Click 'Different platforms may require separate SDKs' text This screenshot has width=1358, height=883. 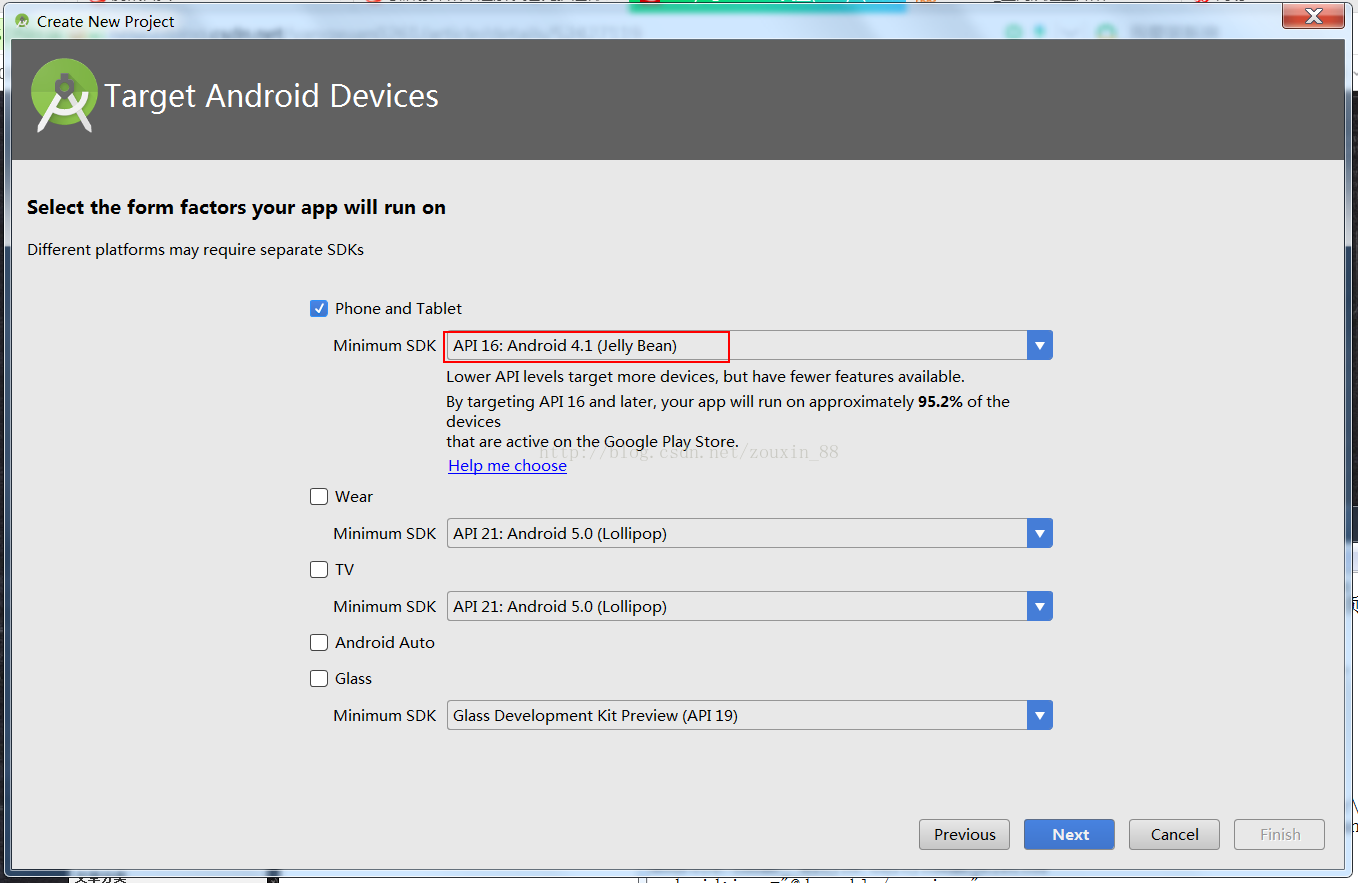195,249
